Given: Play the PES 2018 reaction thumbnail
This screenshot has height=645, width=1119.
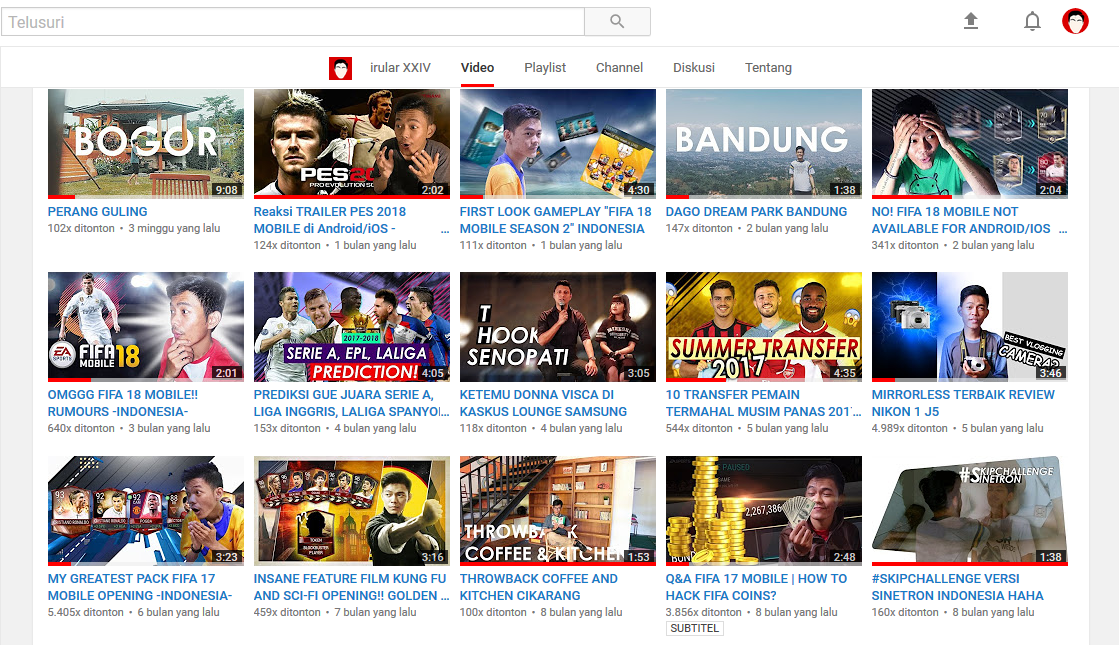Looking at the screenshot, I should 352,143.
